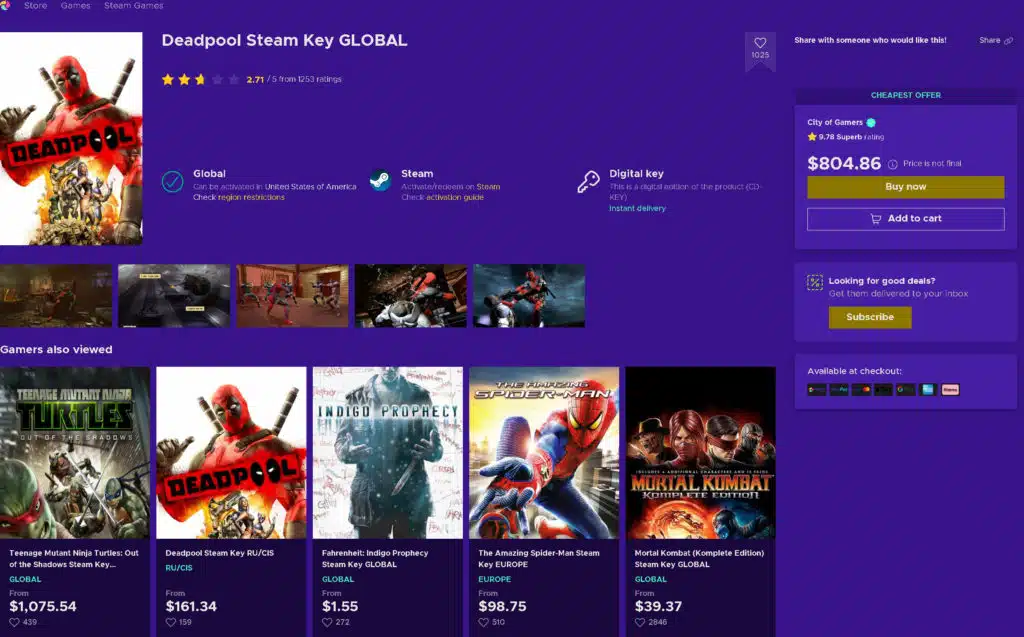Toggle wishlist heart on Ninja Turtles card
This screenshot has height=637, width=1024.
pos(14,623)
